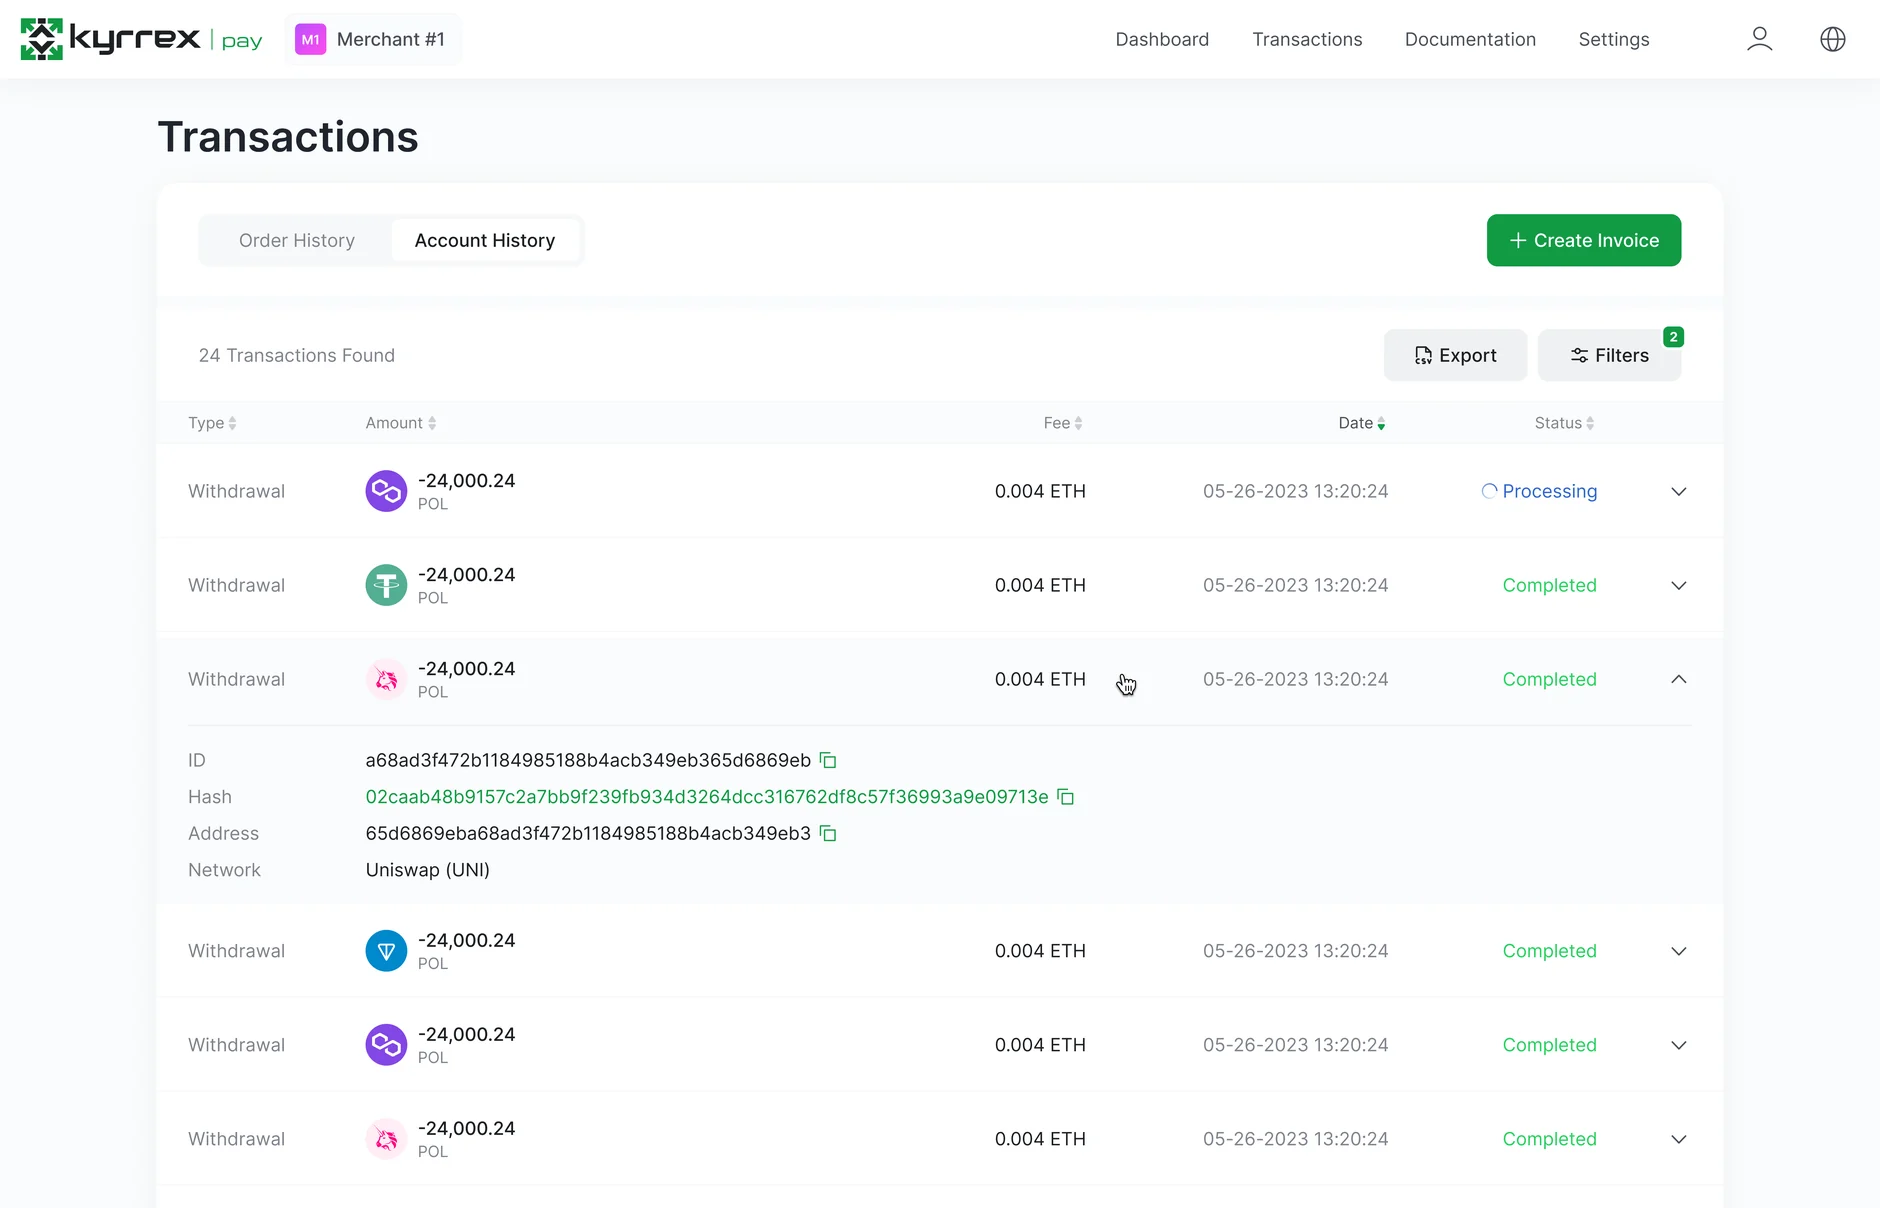This screenshot has height=1208, width=1880.
Task: Click the Polygon coin icon in Processing row
Action: (x=386, y=491)
